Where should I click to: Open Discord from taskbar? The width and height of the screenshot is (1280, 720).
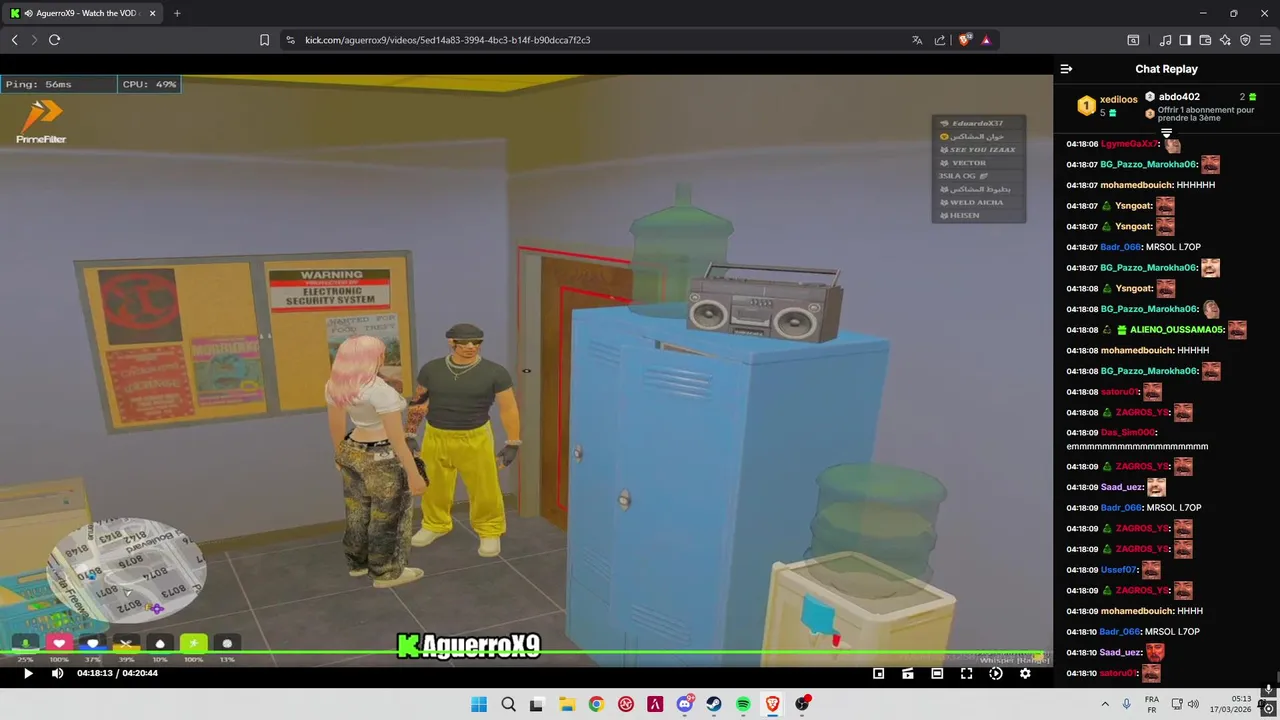coord(685,704)
